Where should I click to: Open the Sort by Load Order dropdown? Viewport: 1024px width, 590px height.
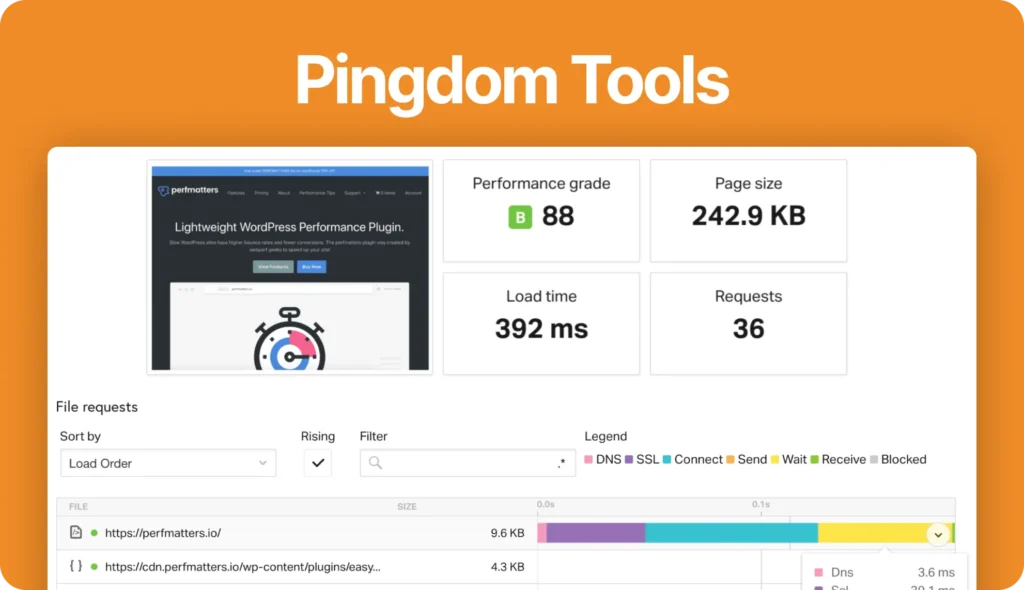pos(168,463)
